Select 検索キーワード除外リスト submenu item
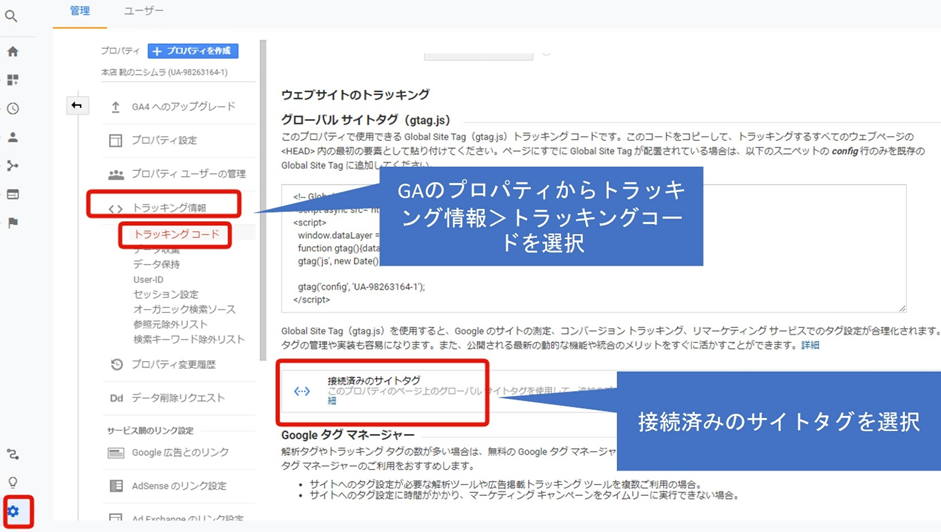Viewport: 941px width, 532px height. coord(189,339)
